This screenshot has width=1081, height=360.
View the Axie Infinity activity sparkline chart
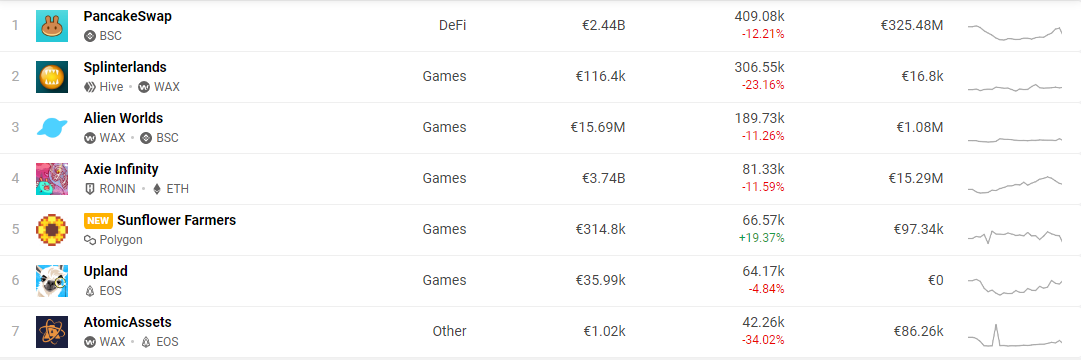(x=1014, y=183)
